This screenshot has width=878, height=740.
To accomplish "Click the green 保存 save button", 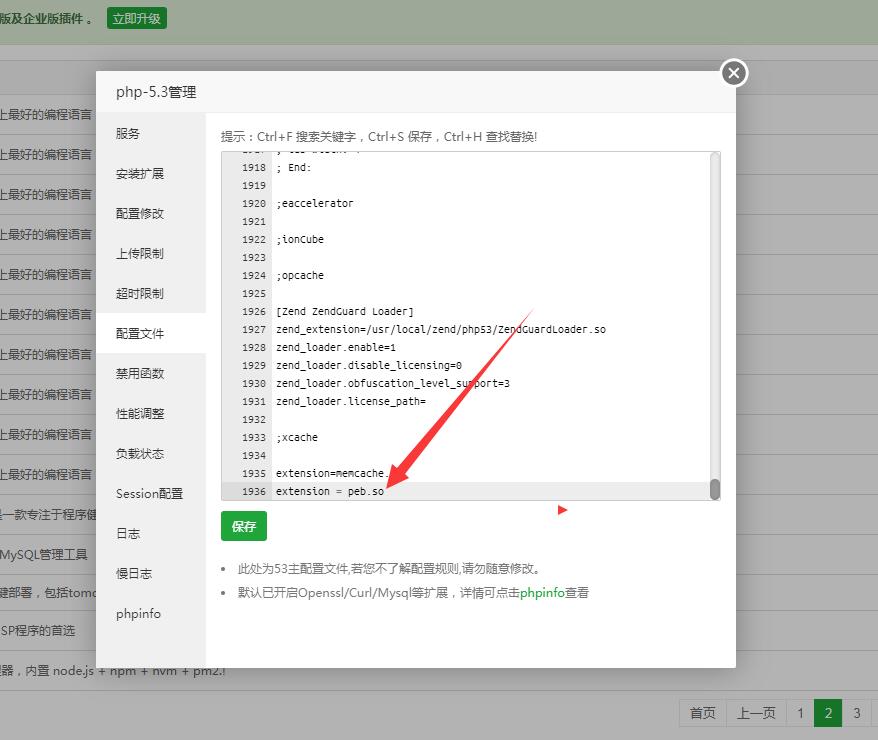I will coord(244,526).
